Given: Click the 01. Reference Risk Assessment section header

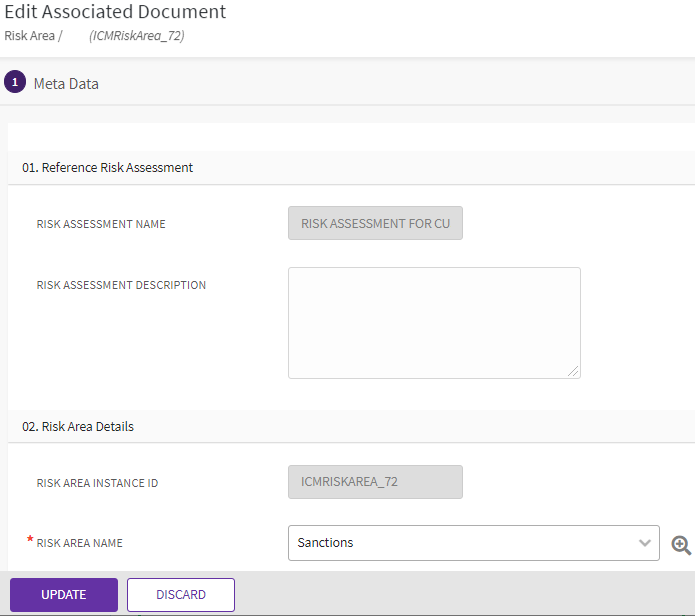Looking at the screenshot, I should tap(108, 168).
